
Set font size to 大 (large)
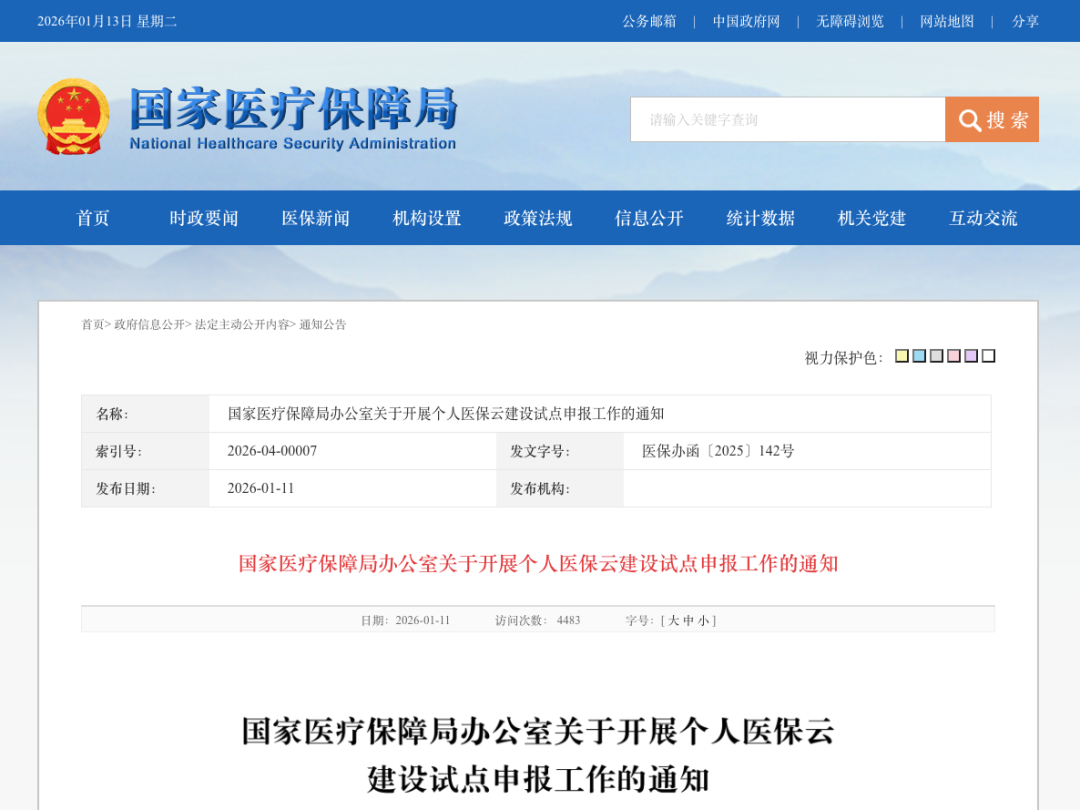click(x=673, y=621)
